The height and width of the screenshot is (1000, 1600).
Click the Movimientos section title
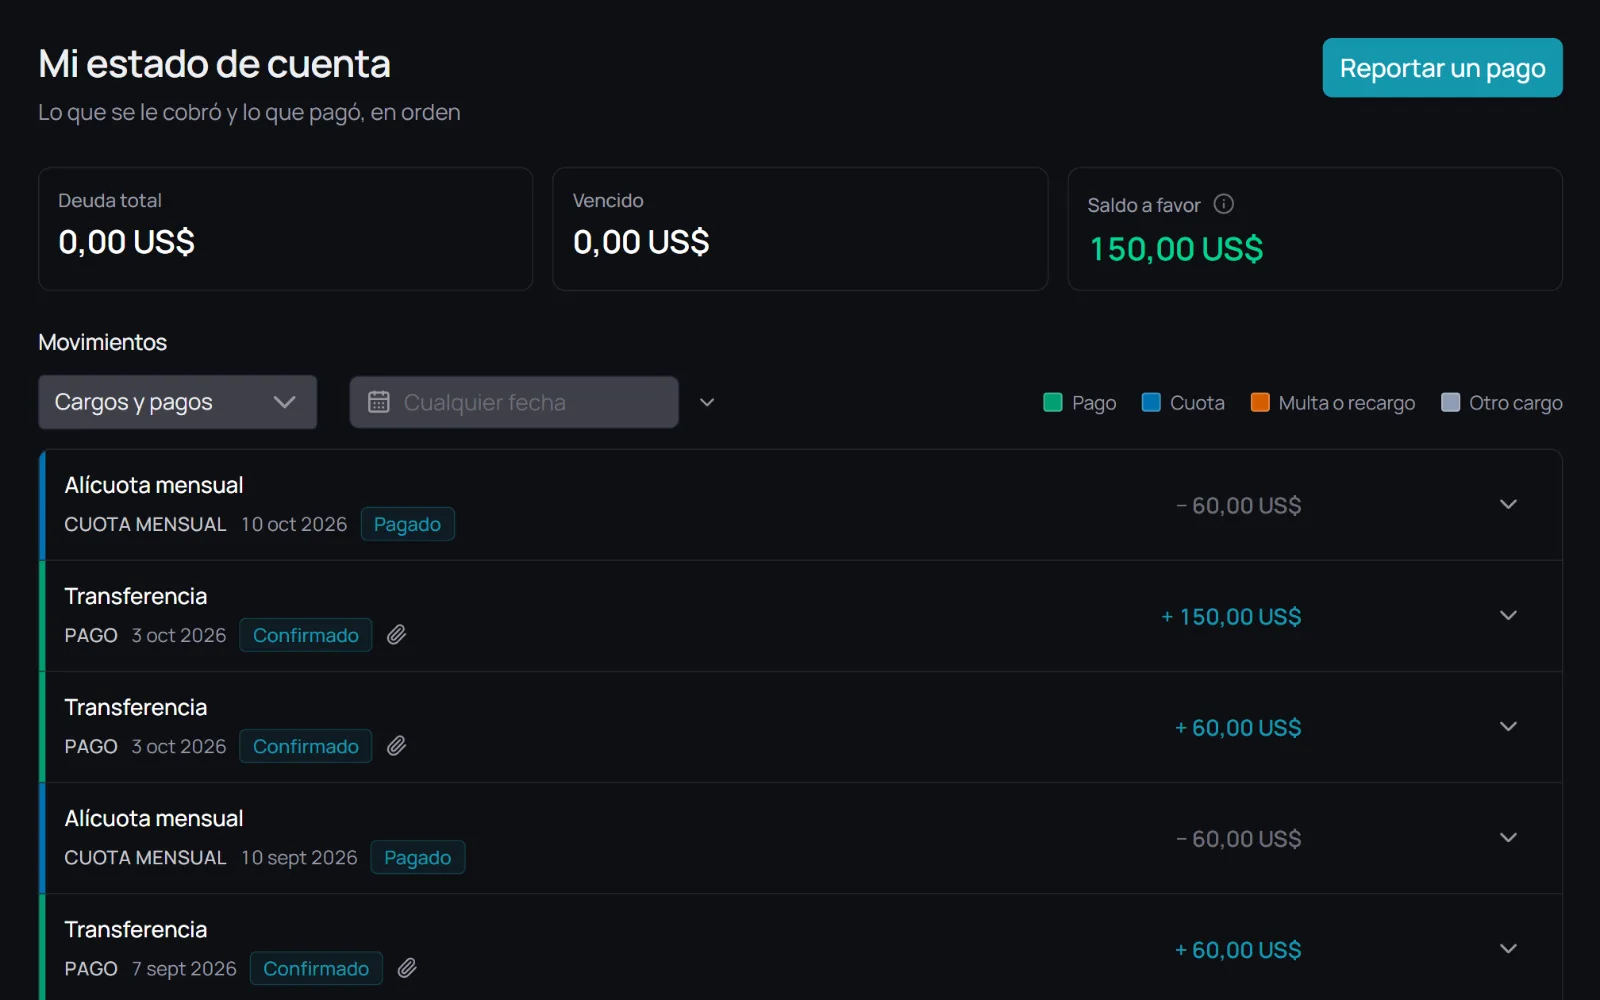[x=102, y=342]
